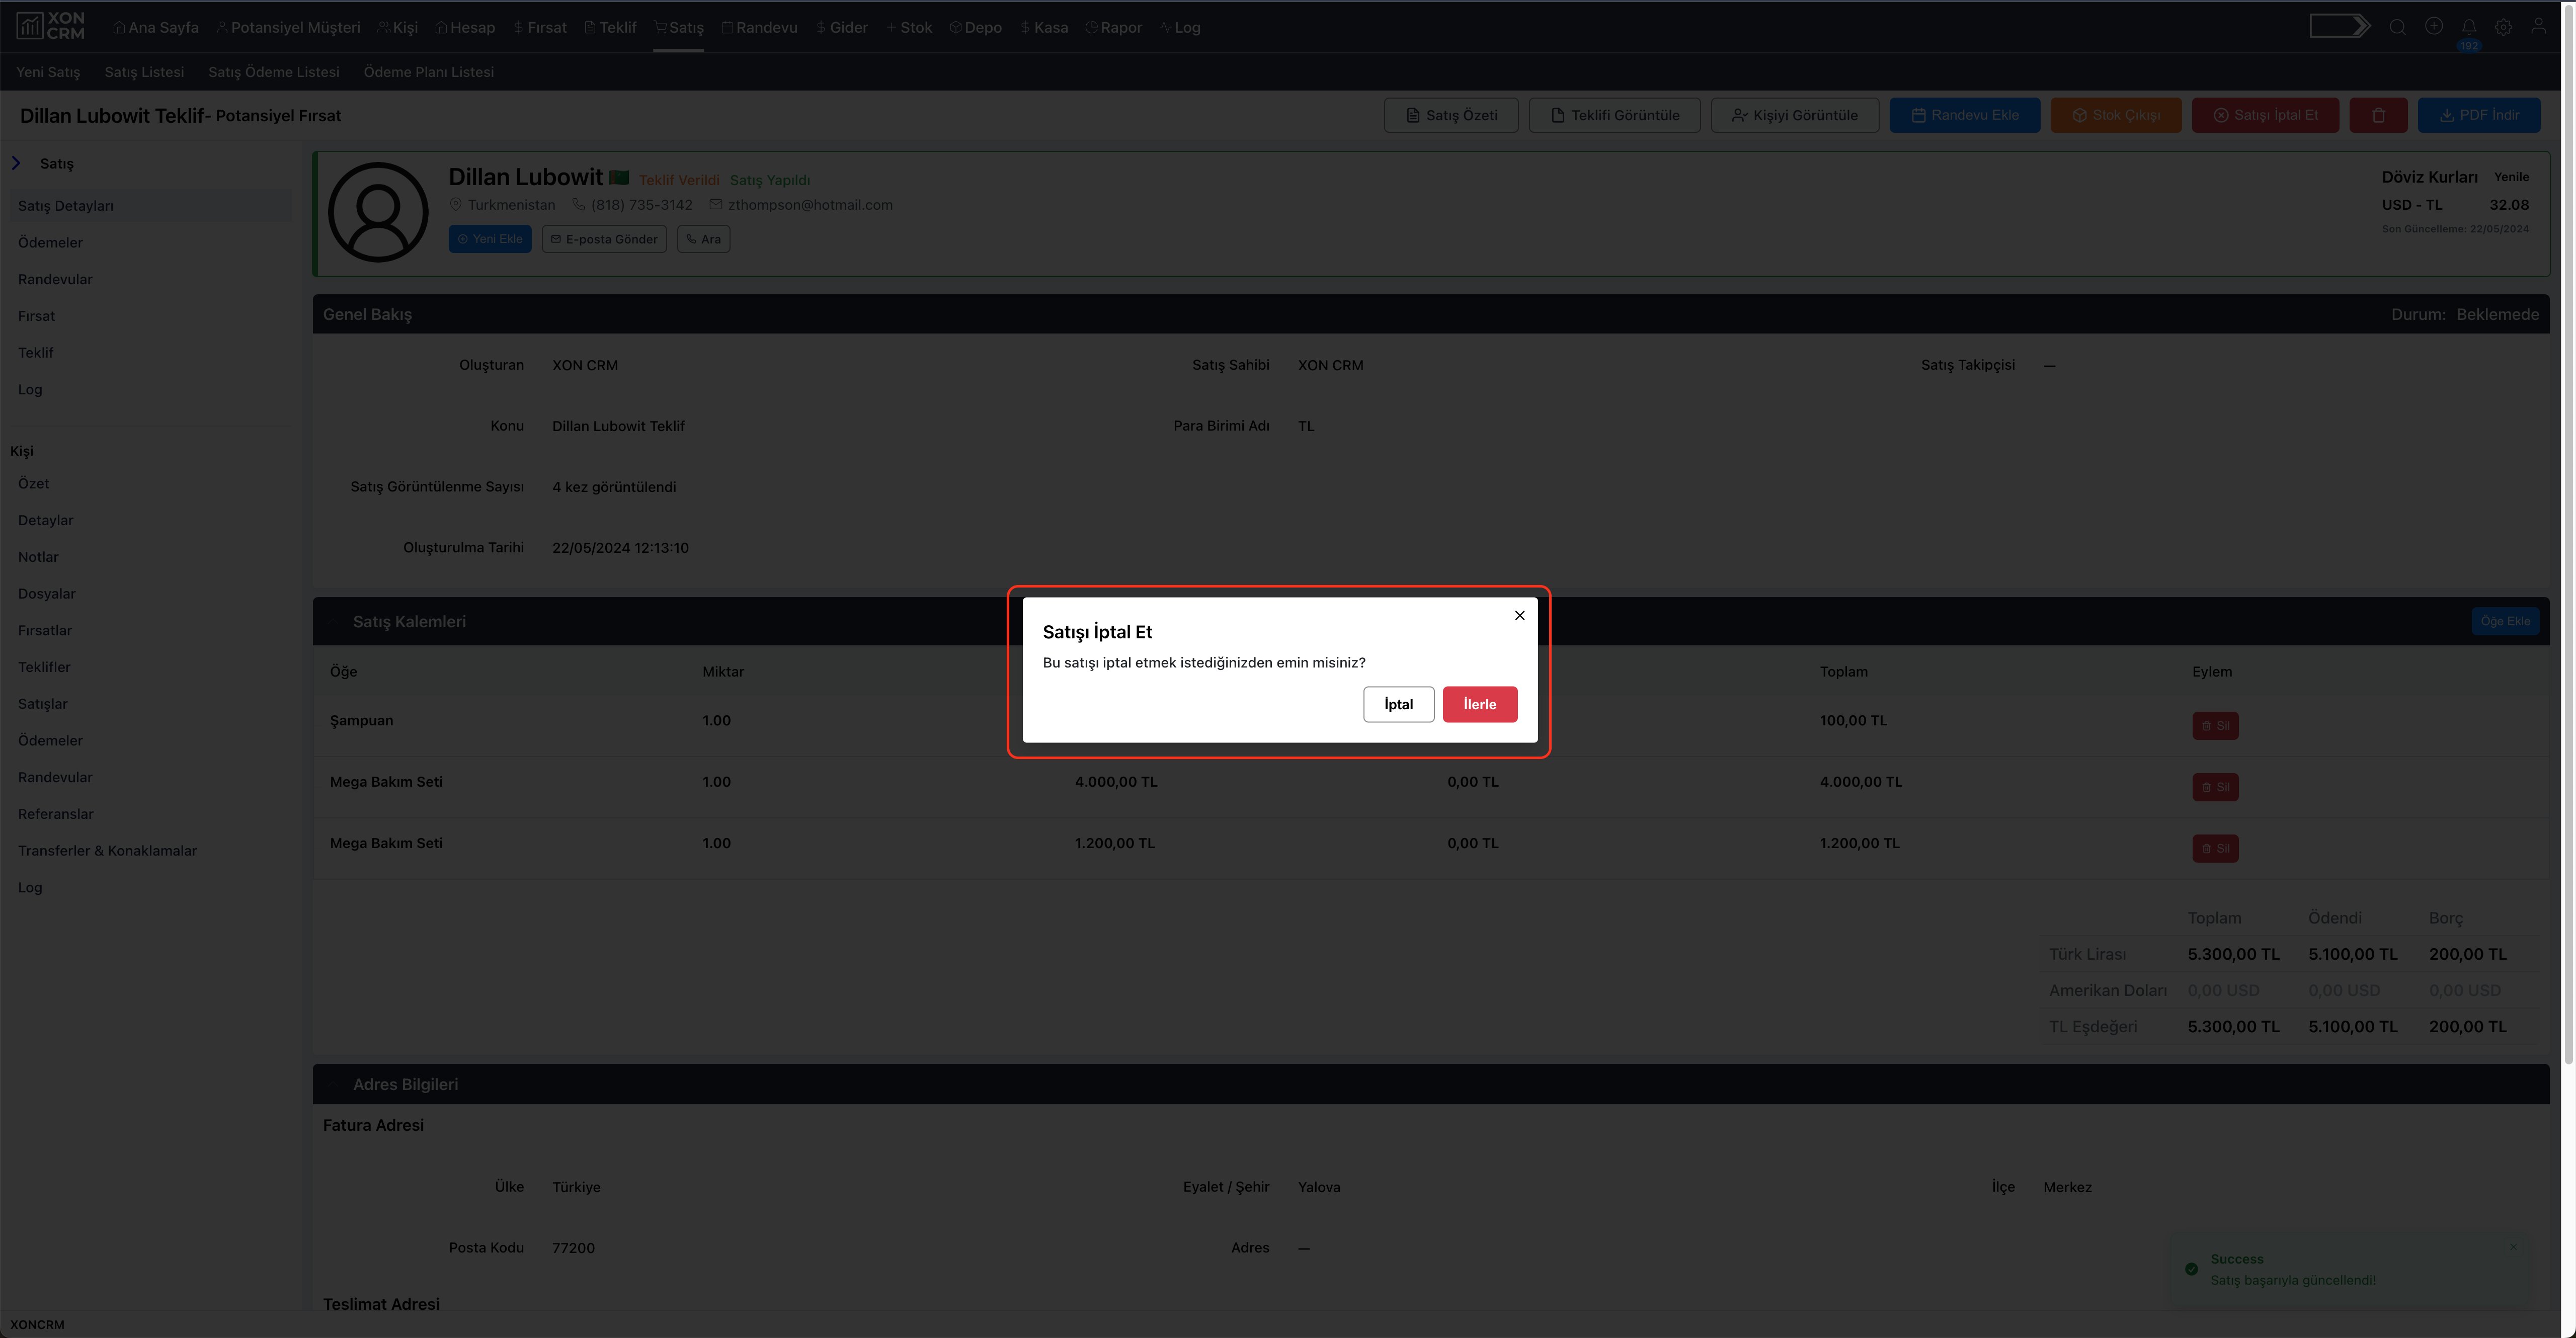This screenshot has height=1338, width=2576.
Task: Open the Rapor menu
Action: coord(1113,27)
